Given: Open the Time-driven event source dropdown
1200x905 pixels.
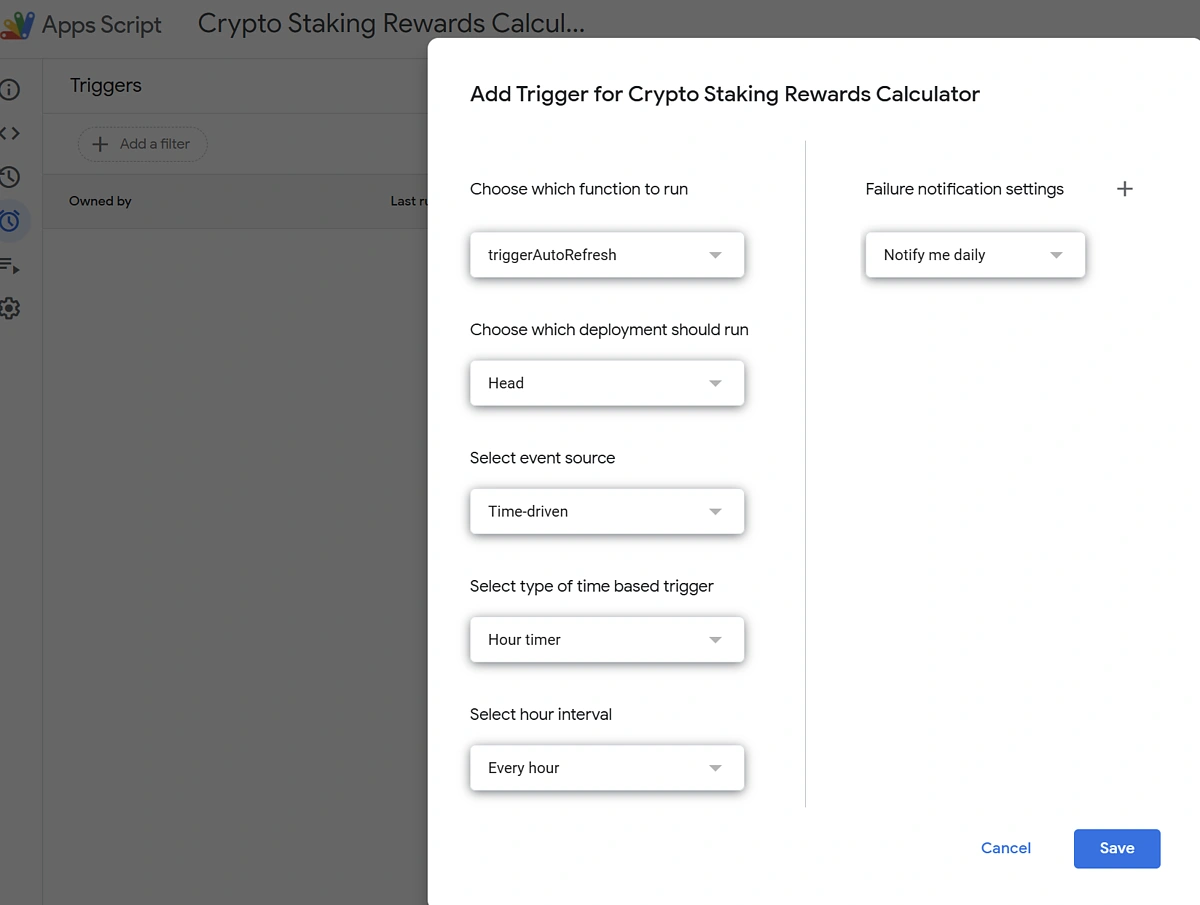Looking at the screenshot, I should point(606,511).
